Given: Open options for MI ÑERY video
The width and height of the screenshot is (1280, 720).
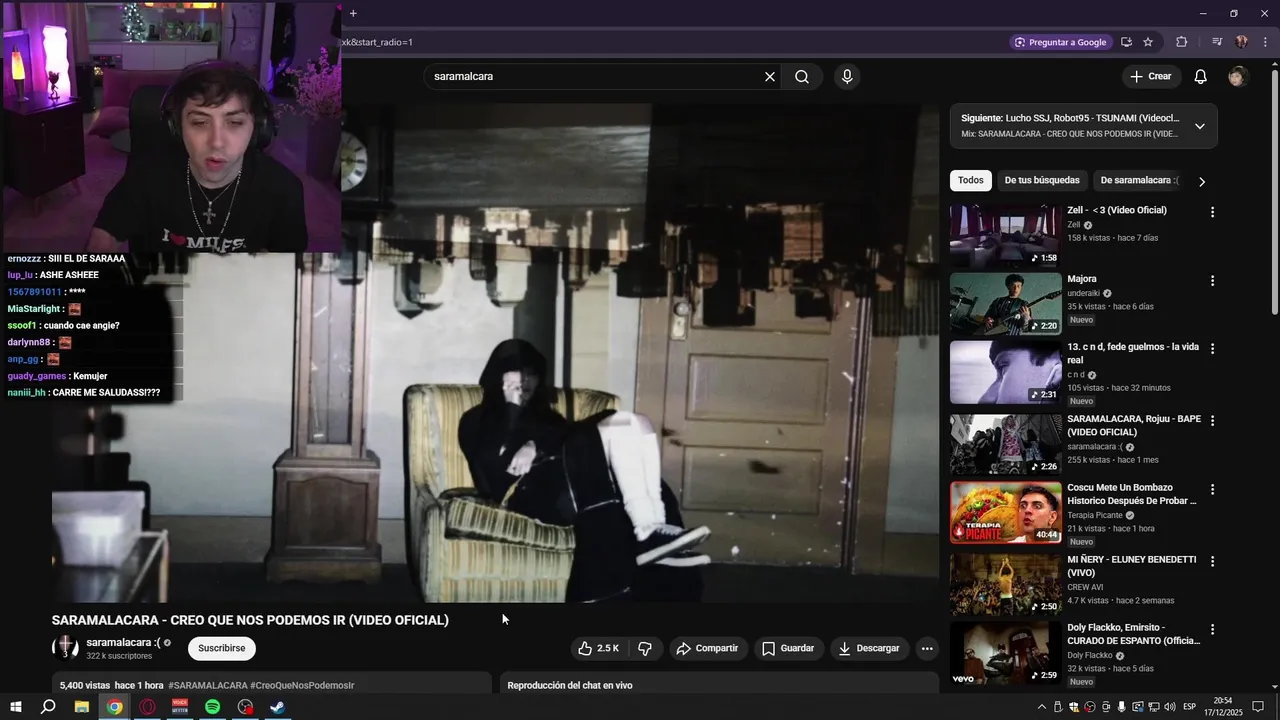Looking at the screenshot, I should [1212, 562].
